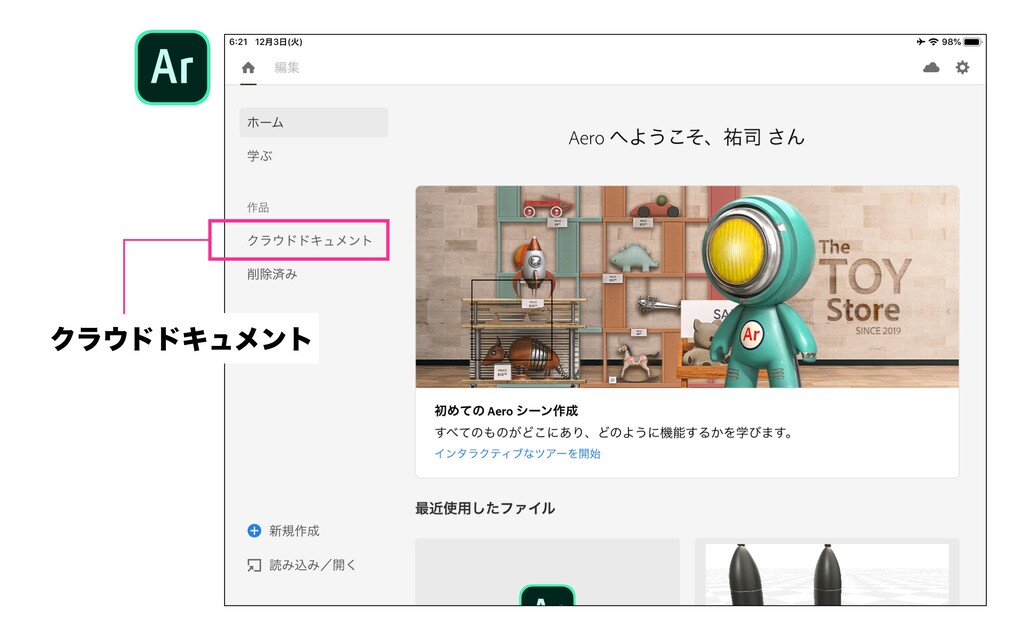Open the Home tab icon
The image size is (1024, 640).
click(x=248, y=67)
